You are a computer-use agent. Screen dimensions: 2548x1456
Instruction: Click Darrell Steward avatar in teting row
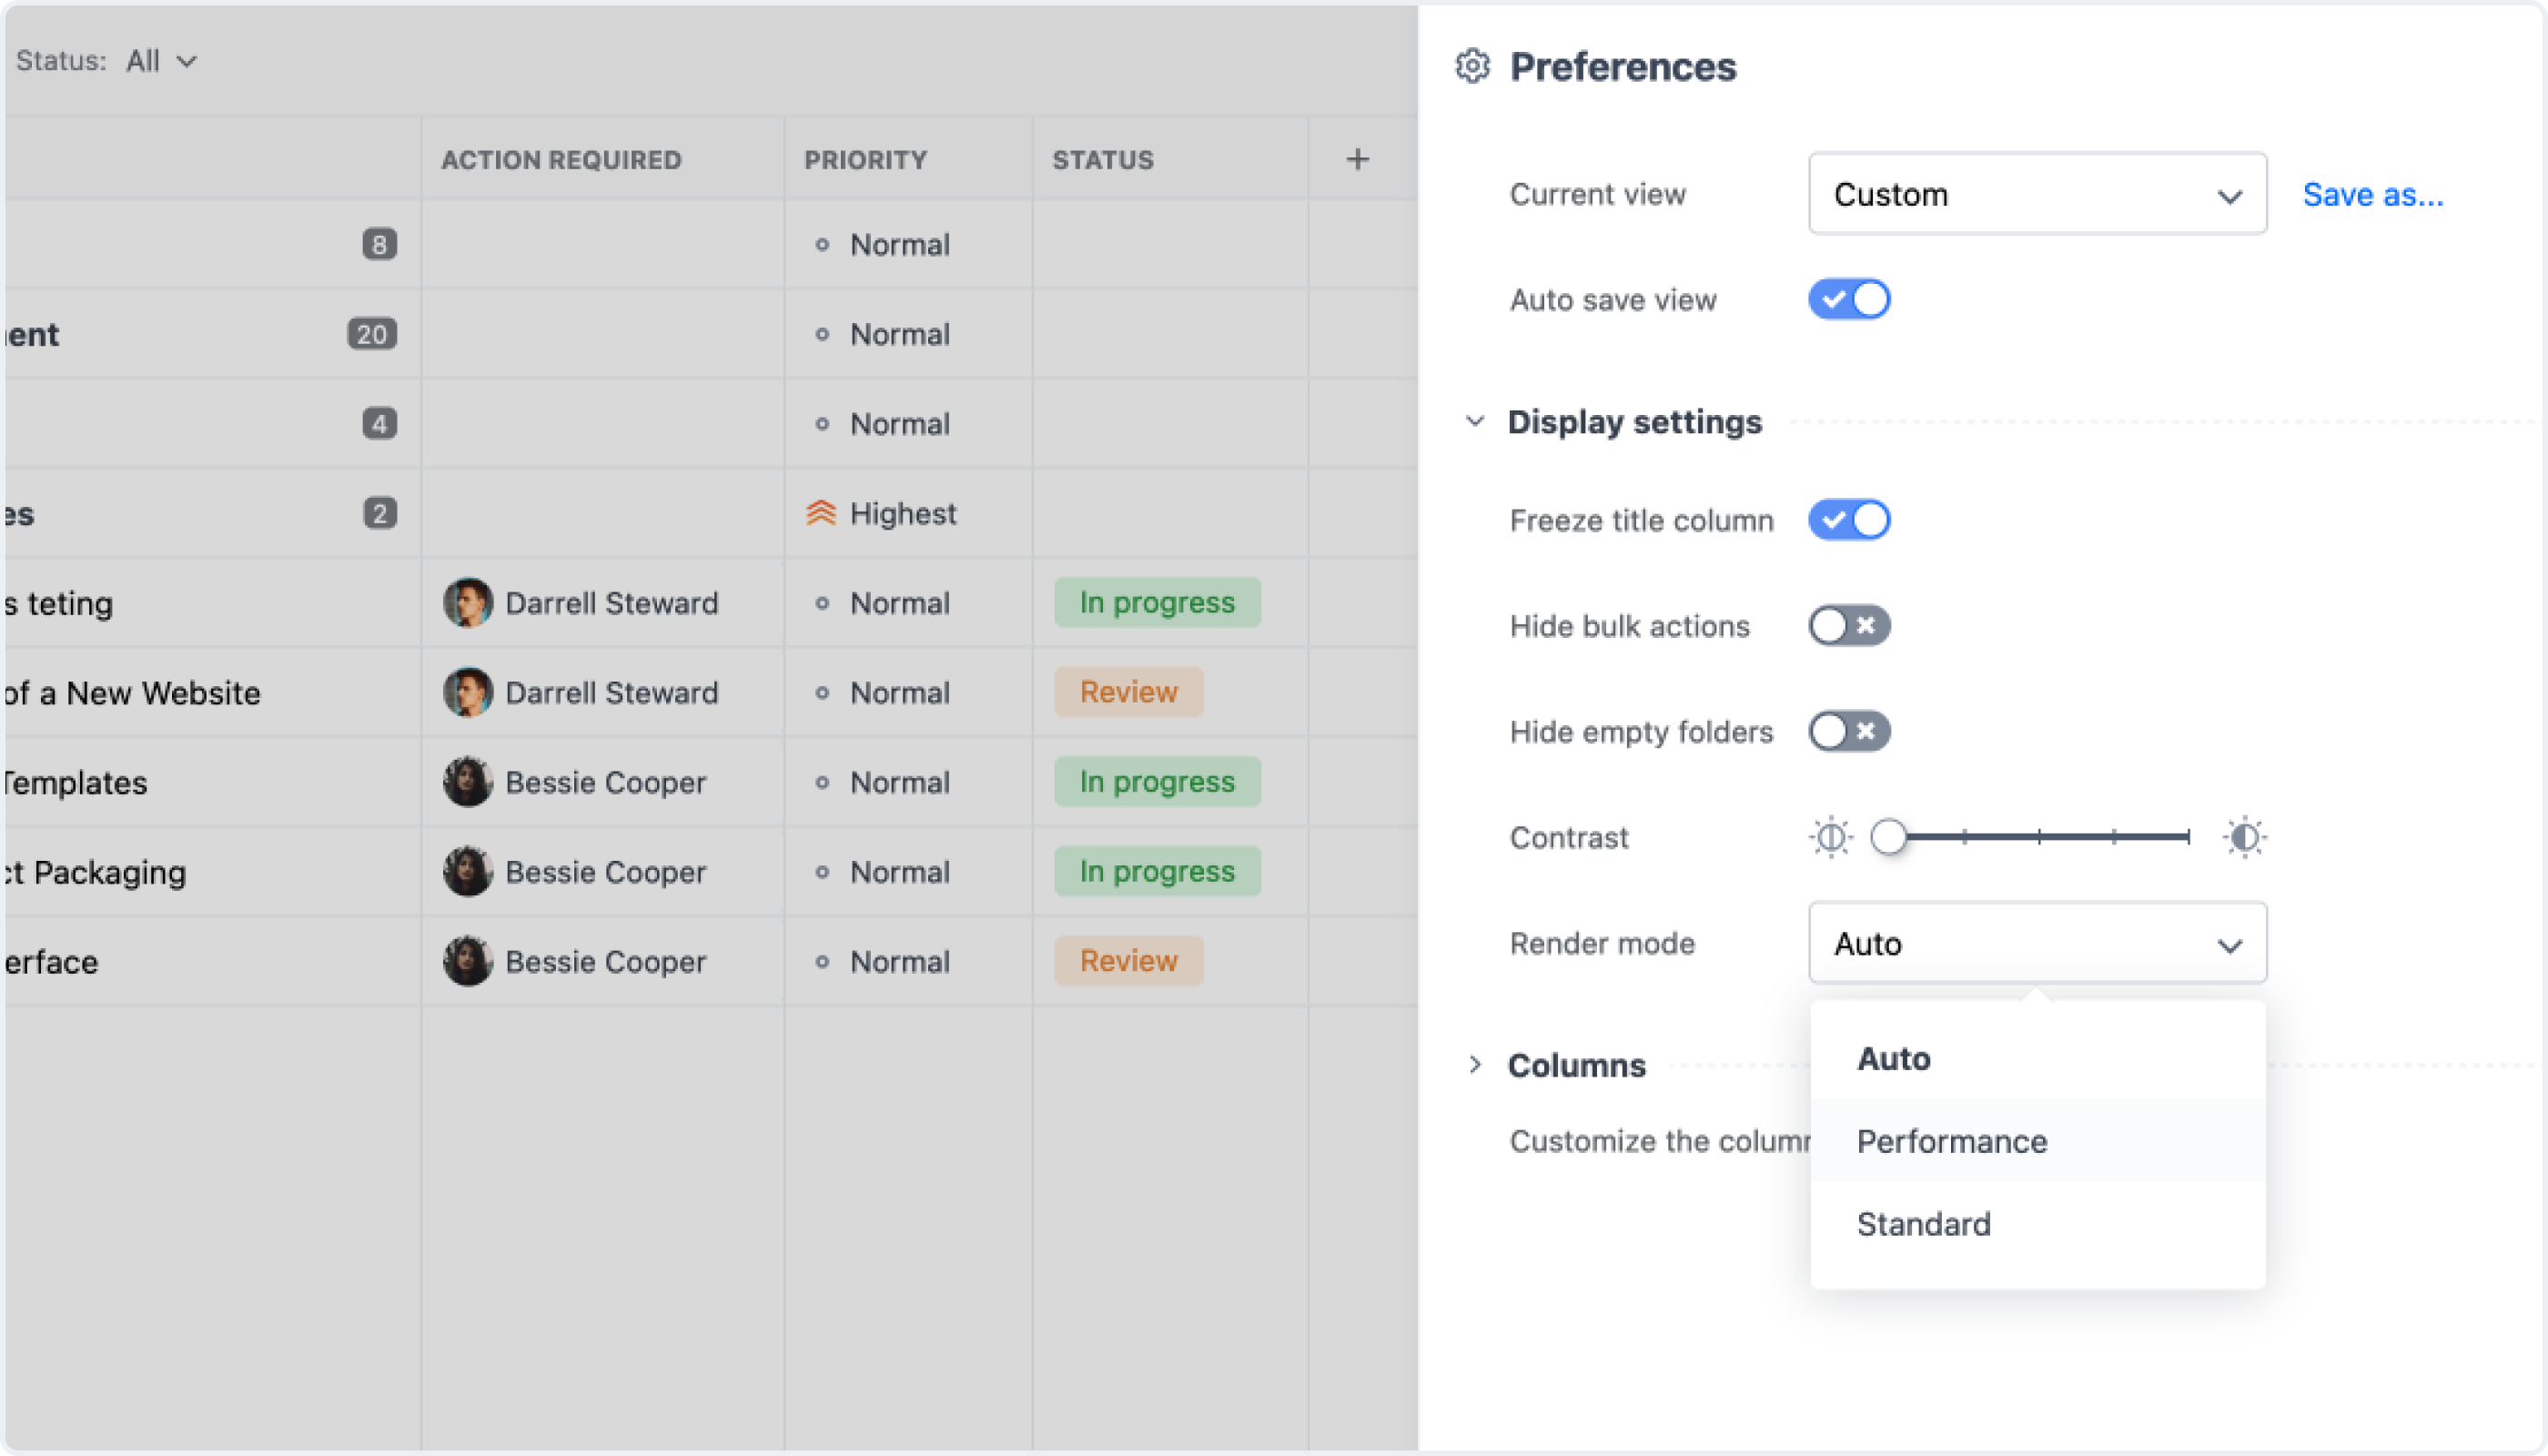(467, 603)
